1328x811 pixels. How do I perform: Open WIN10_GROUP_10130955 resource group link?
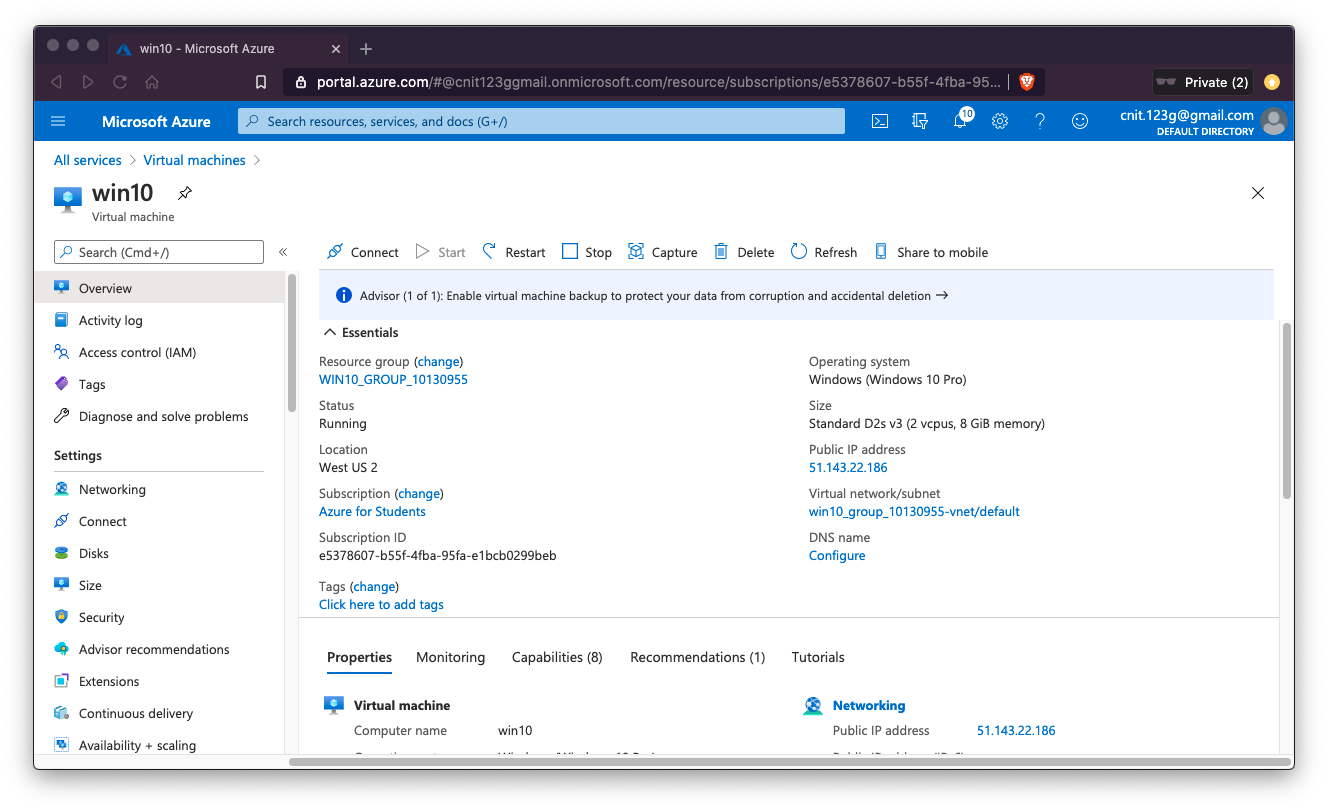(x=393, y=380)
